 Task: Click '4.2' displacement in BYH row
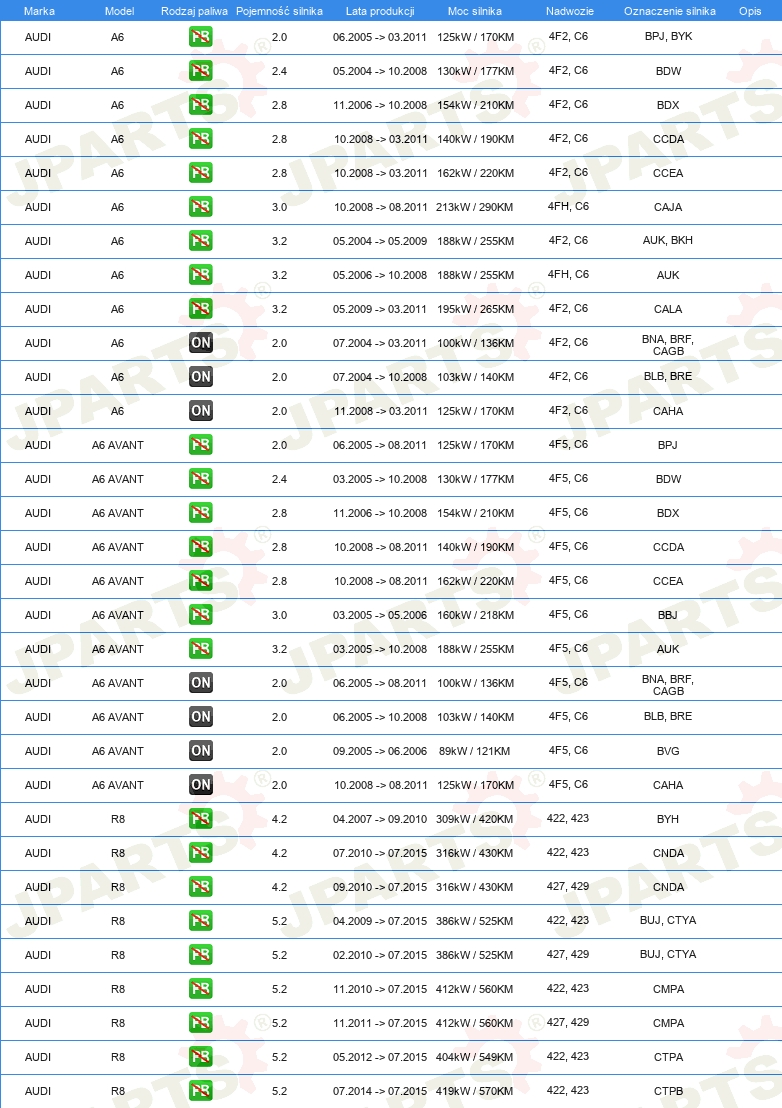280,819
